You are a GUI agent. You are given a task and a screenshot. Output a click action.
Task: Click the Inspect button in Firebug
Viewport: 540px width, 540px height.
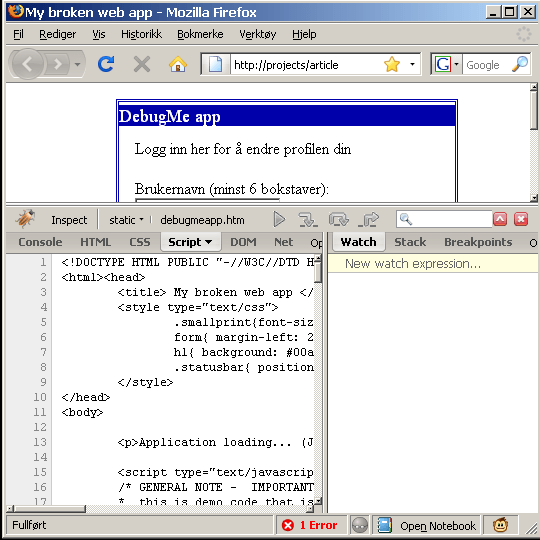click(69, 220)
